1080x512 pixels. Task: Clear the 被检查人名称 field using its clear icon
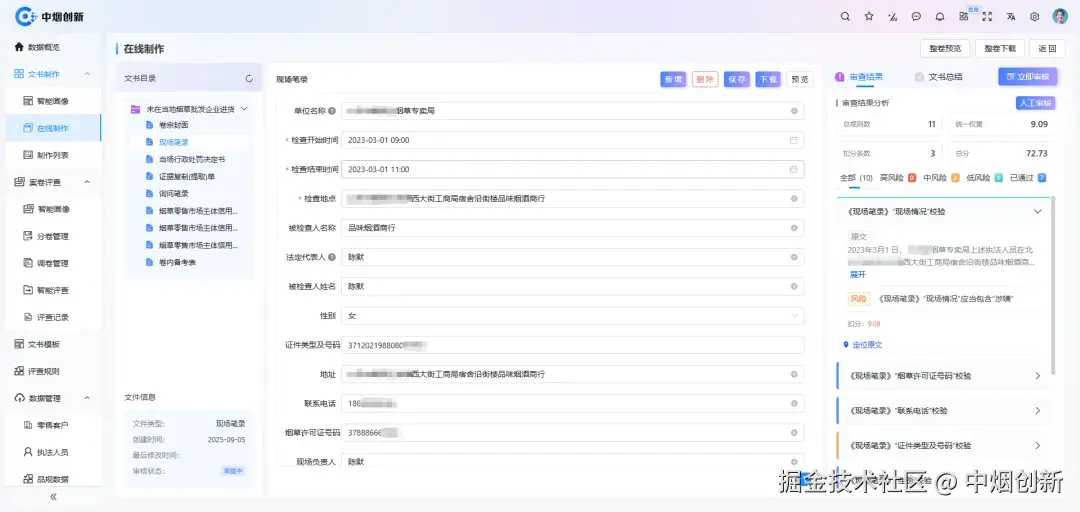pos(793,227)
